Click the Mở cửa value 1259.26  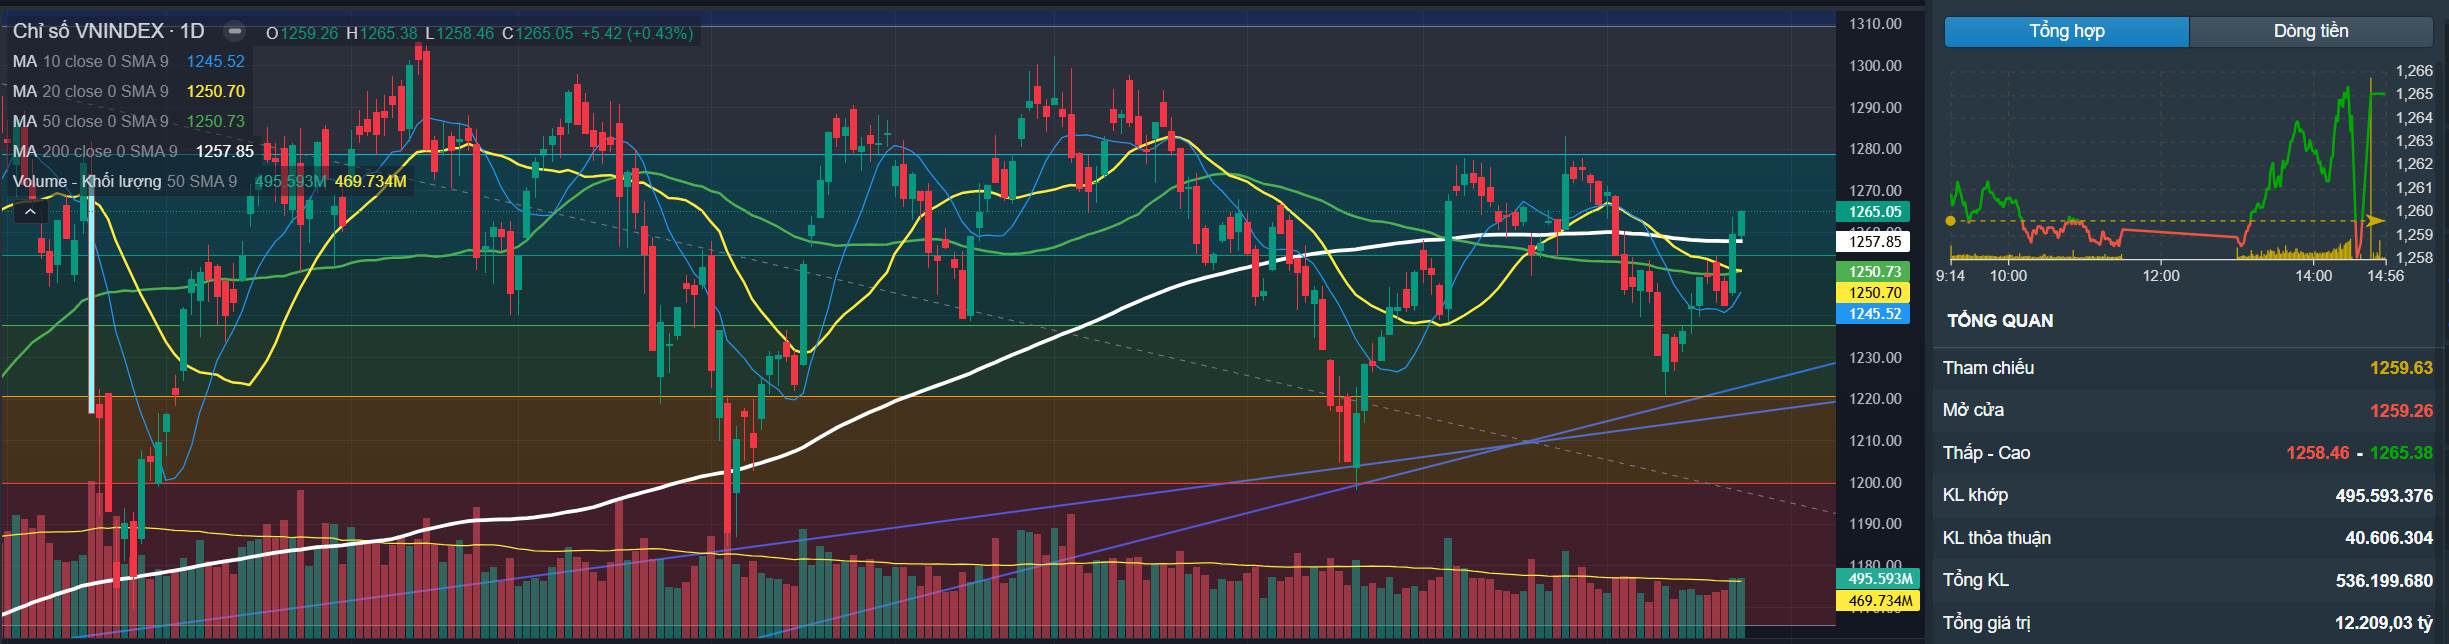pyautogui.click(x=2401, y=410)
